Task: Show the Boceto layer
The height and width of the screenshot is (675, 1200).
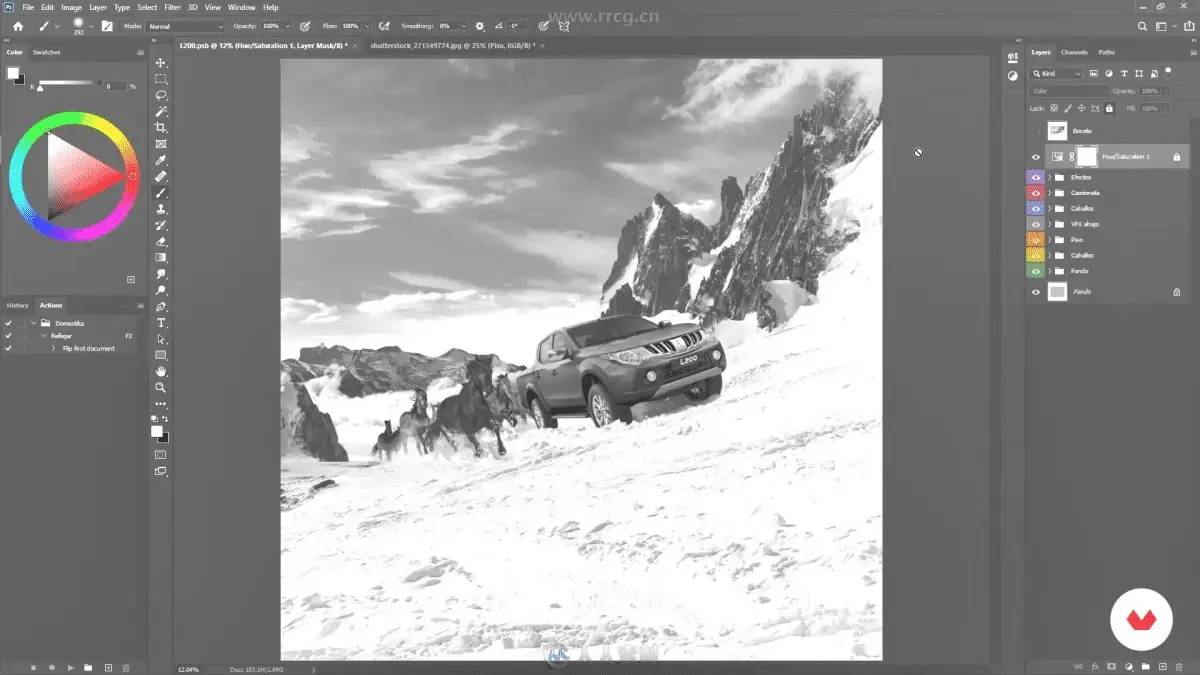Action: click(1035, 130)
